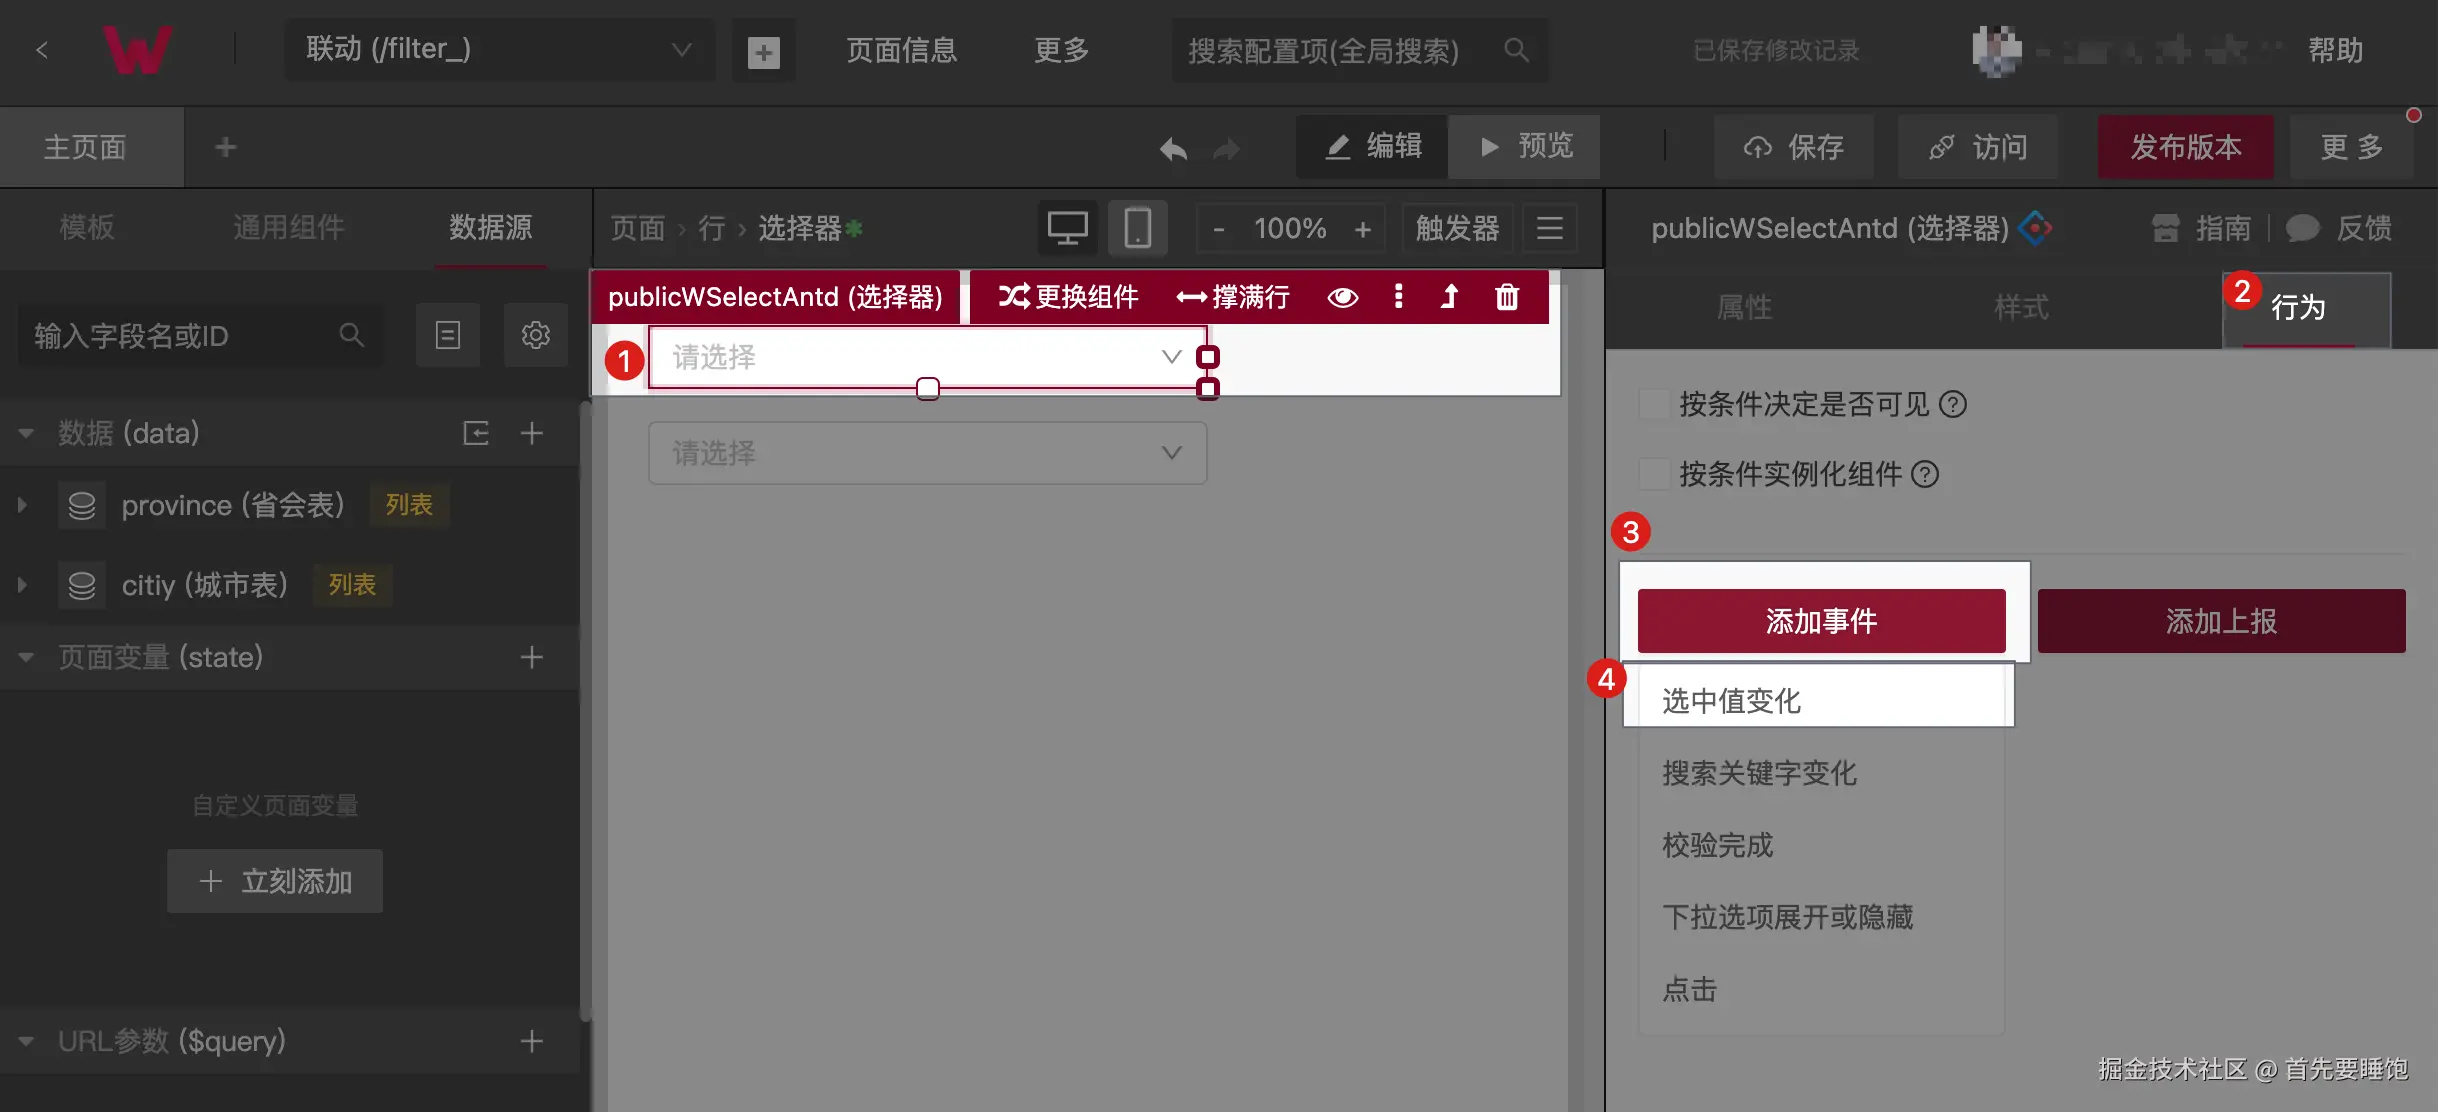Click the 添加上报 button
The height and width of the screenshot is (1112, 2438).
click(2221, 621)
